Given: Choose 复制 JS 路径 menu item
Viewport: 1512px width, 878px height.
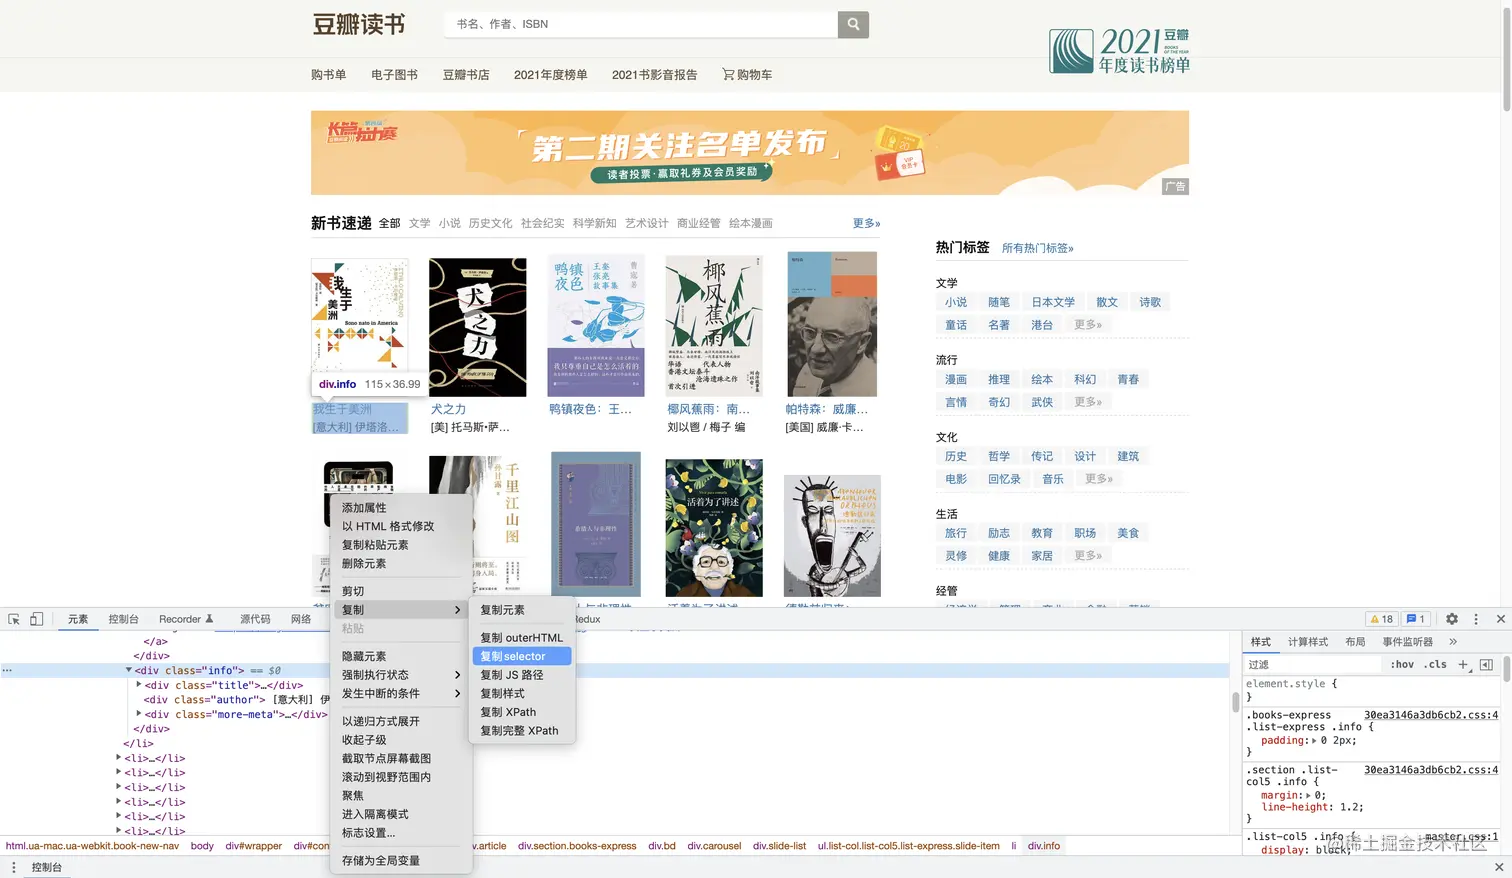Looking at the screenshot, I should (x=522, y=675).
